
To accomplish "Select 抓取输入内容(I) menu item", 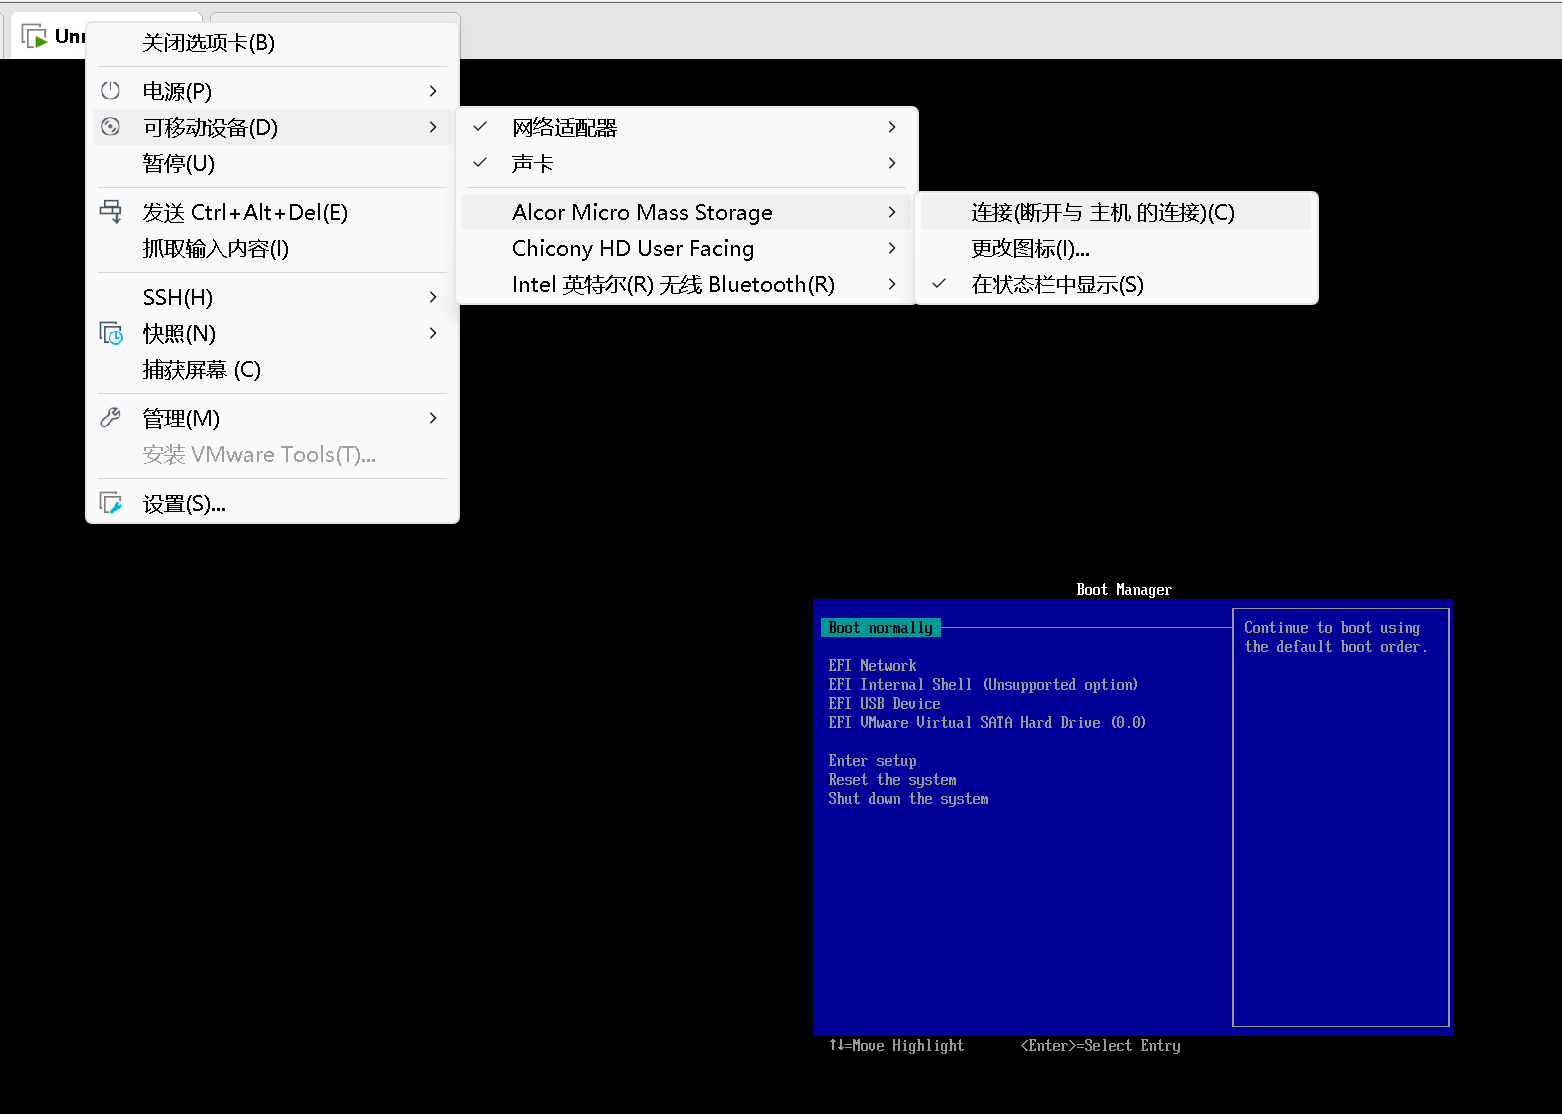I will (x=215, y=249).
